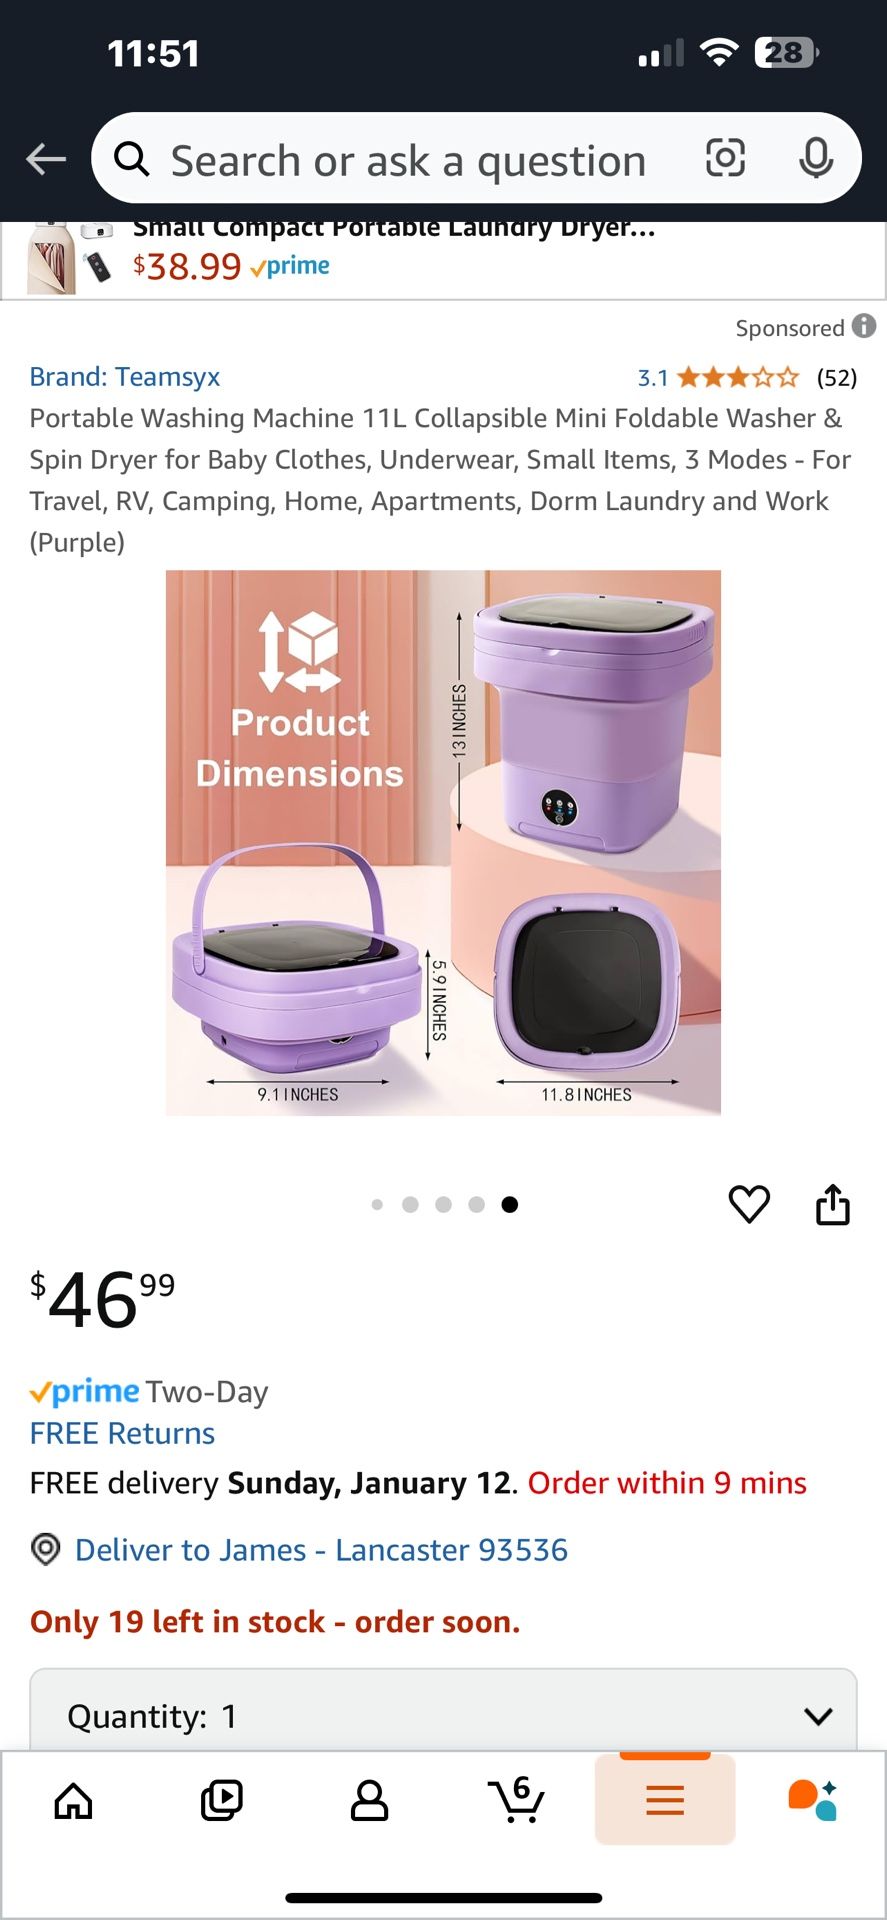Launch the Rufus AI assistant
887x1920 pixels.
tap(812, 1801)
